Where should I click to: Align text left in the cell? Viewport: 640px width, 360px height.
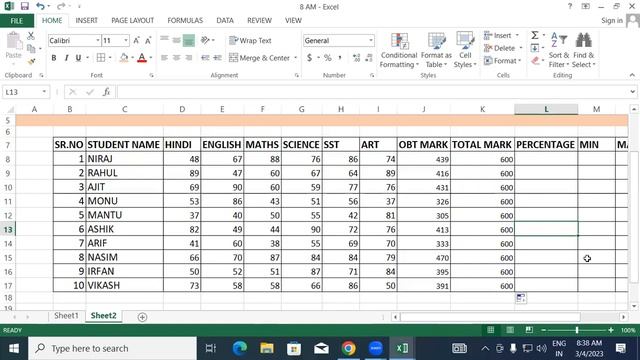164,58
